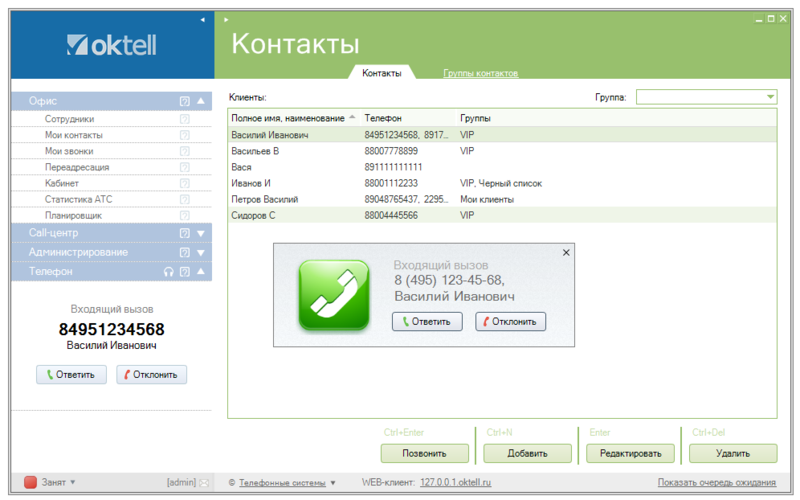Image resolution: width=800 pixels, height=500 pixels.
Task: Expand the Администрирование section
Action: 200,252
